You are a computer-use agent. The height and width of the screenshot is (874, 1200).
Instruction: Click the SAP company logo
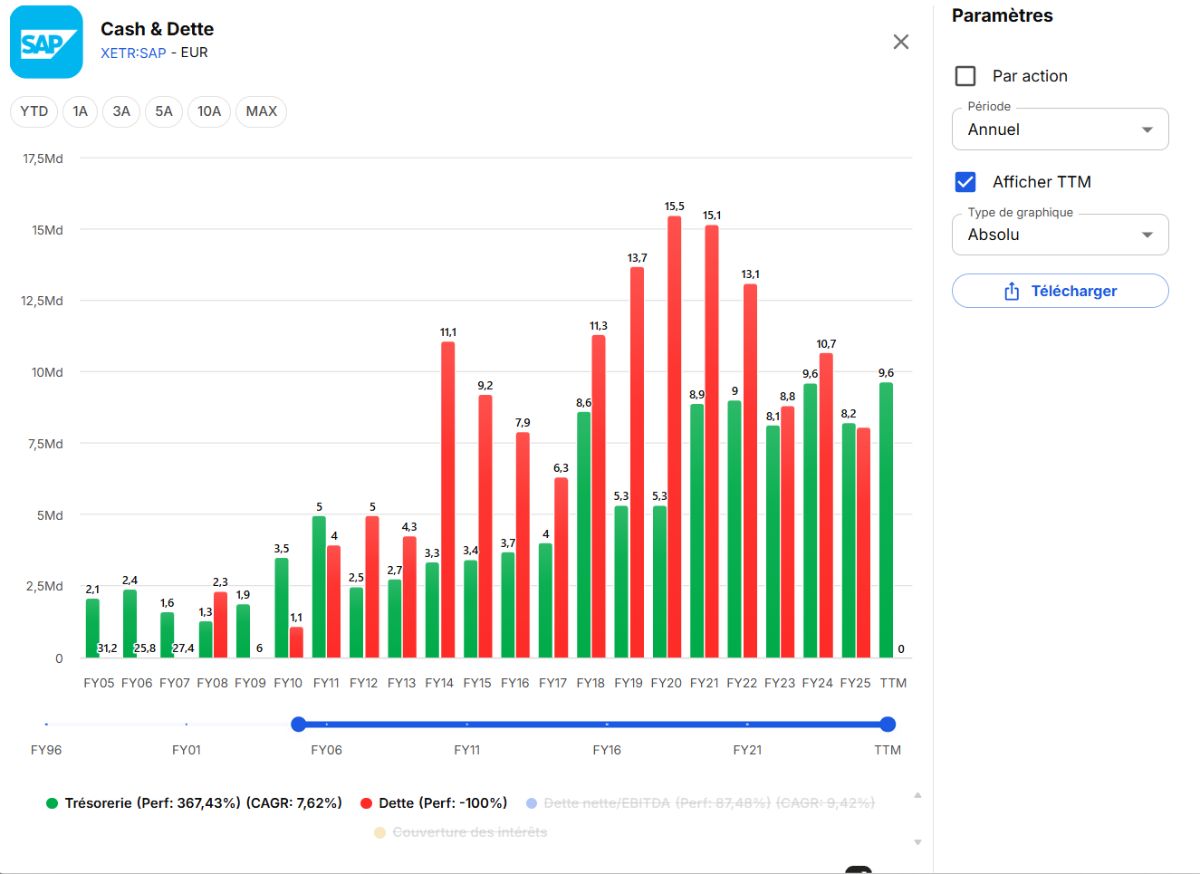coord(46,42)
